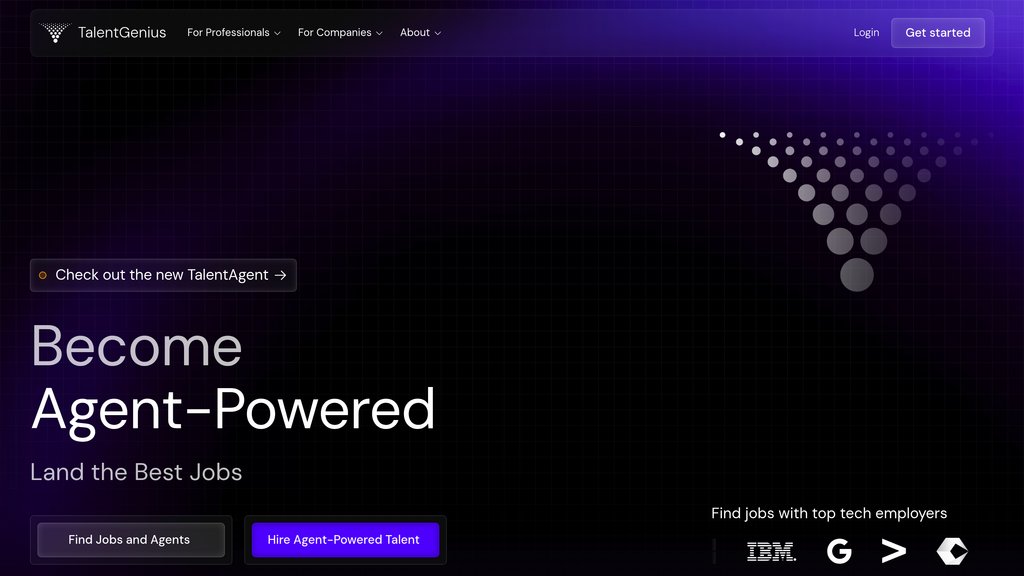Click the IBM employer logo
1024x576 pixels.
click(771, 551)
